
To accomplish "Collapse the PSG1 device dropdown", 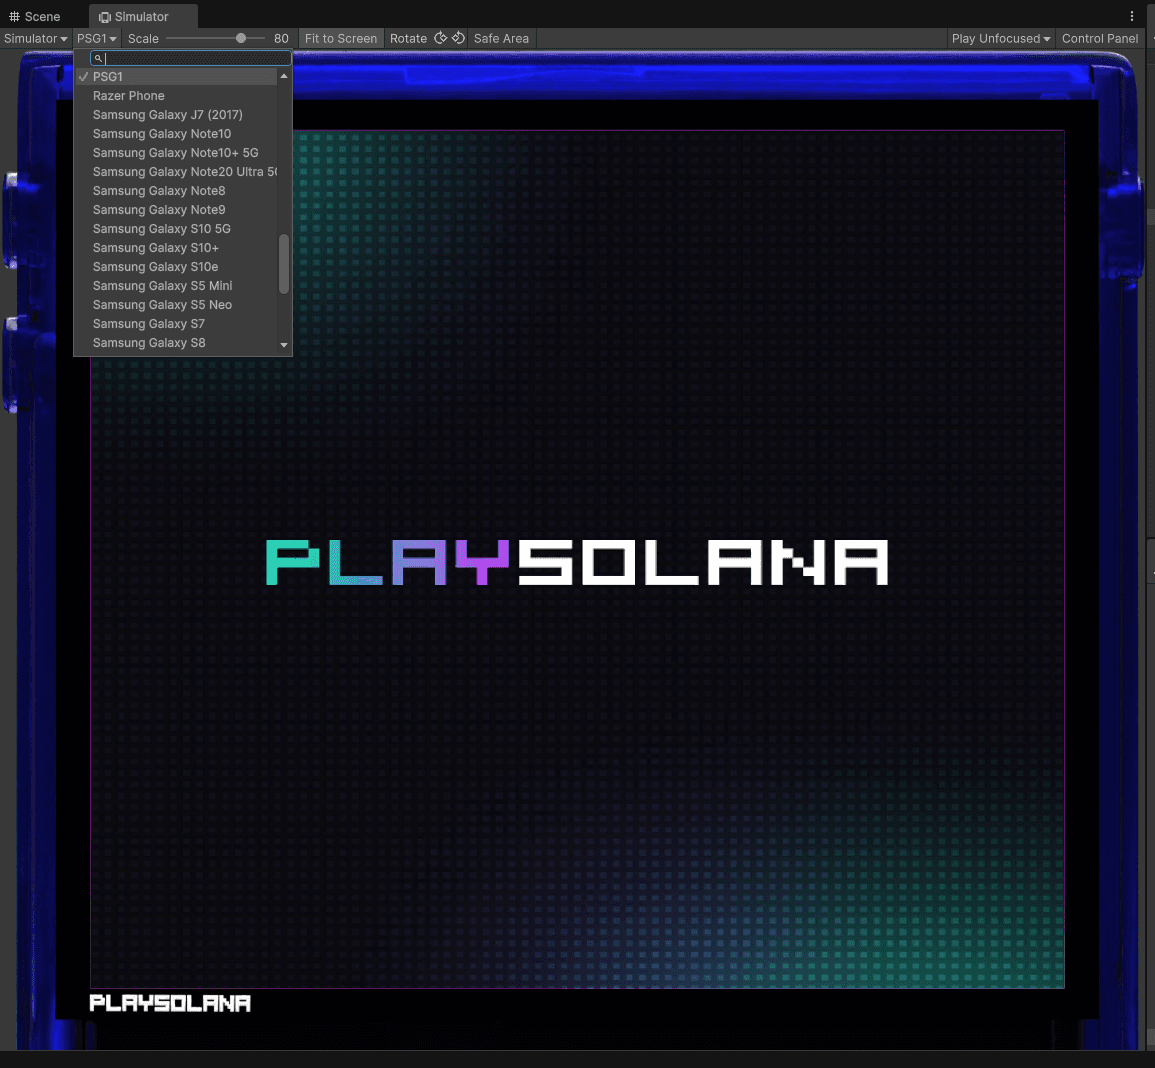I will [96, 38].
